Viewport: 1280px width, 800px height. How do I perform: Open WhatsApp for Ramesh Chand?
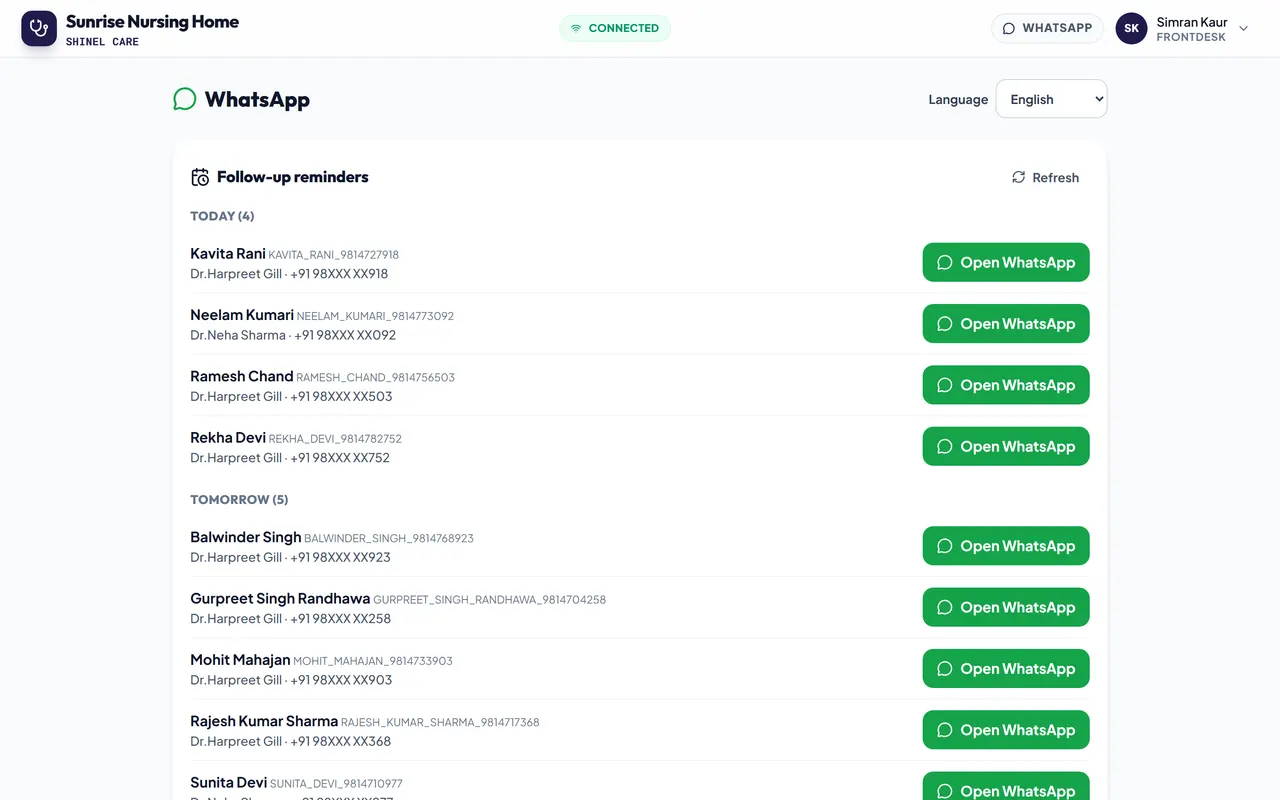[1006, 385]
